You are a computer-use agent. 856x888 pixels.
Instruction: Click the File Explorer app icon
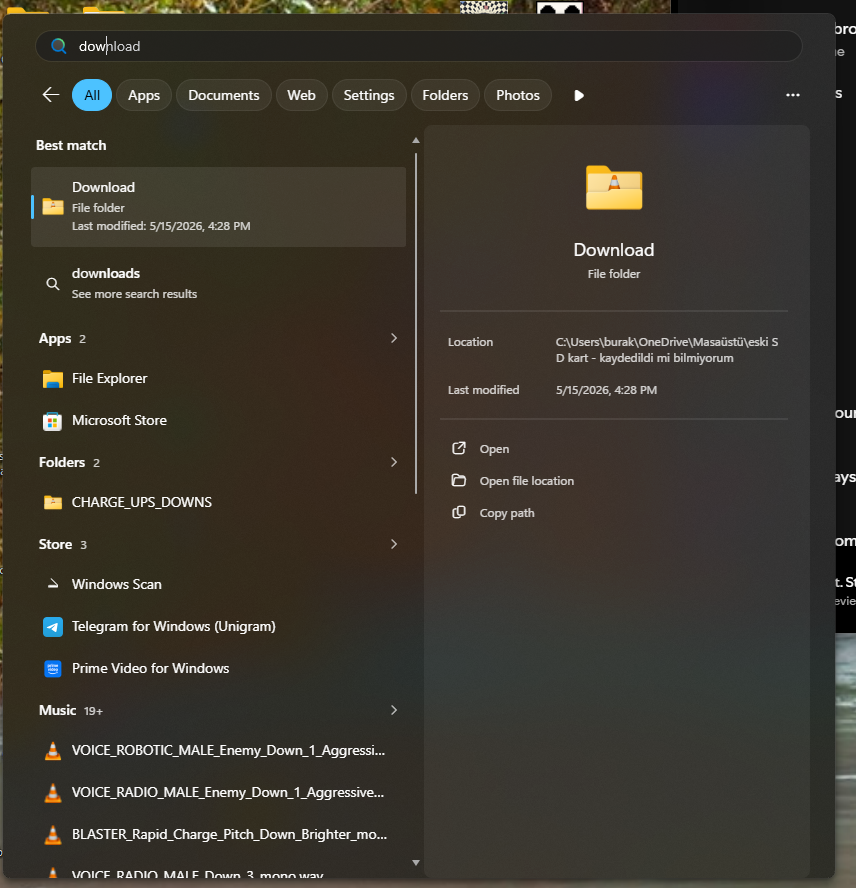[x=53, y=378]
